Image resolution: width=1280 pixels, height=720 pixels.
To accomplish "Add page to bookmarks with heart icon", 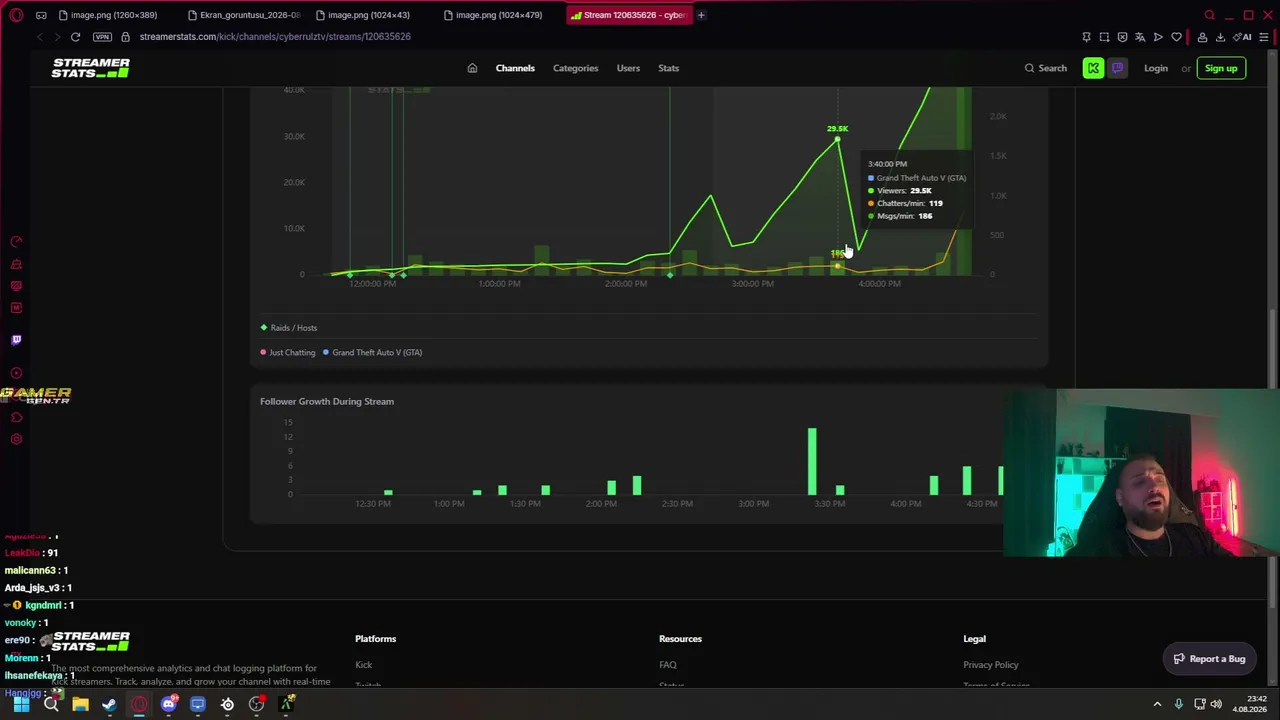I will coord(1176,37).
